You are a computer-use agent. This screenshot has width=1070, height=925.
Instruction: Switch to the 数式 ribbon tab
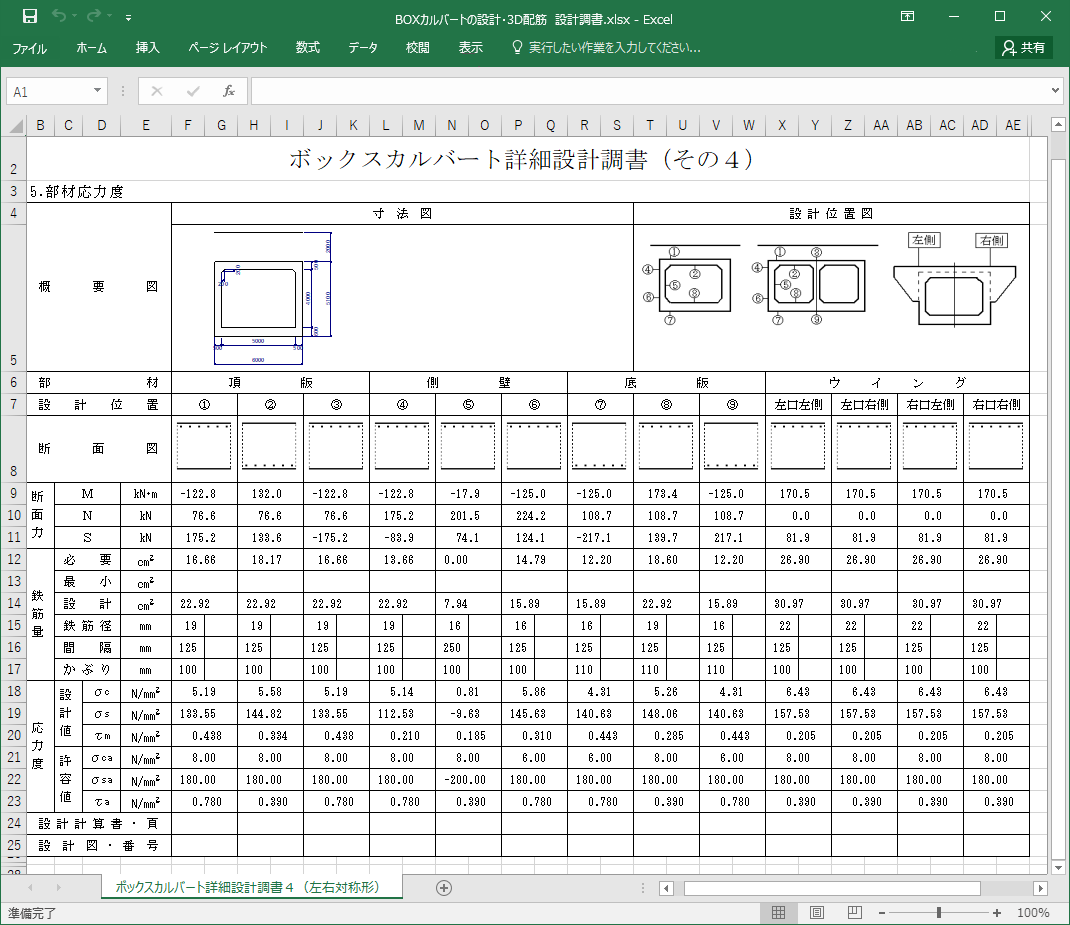click(308, 48)
